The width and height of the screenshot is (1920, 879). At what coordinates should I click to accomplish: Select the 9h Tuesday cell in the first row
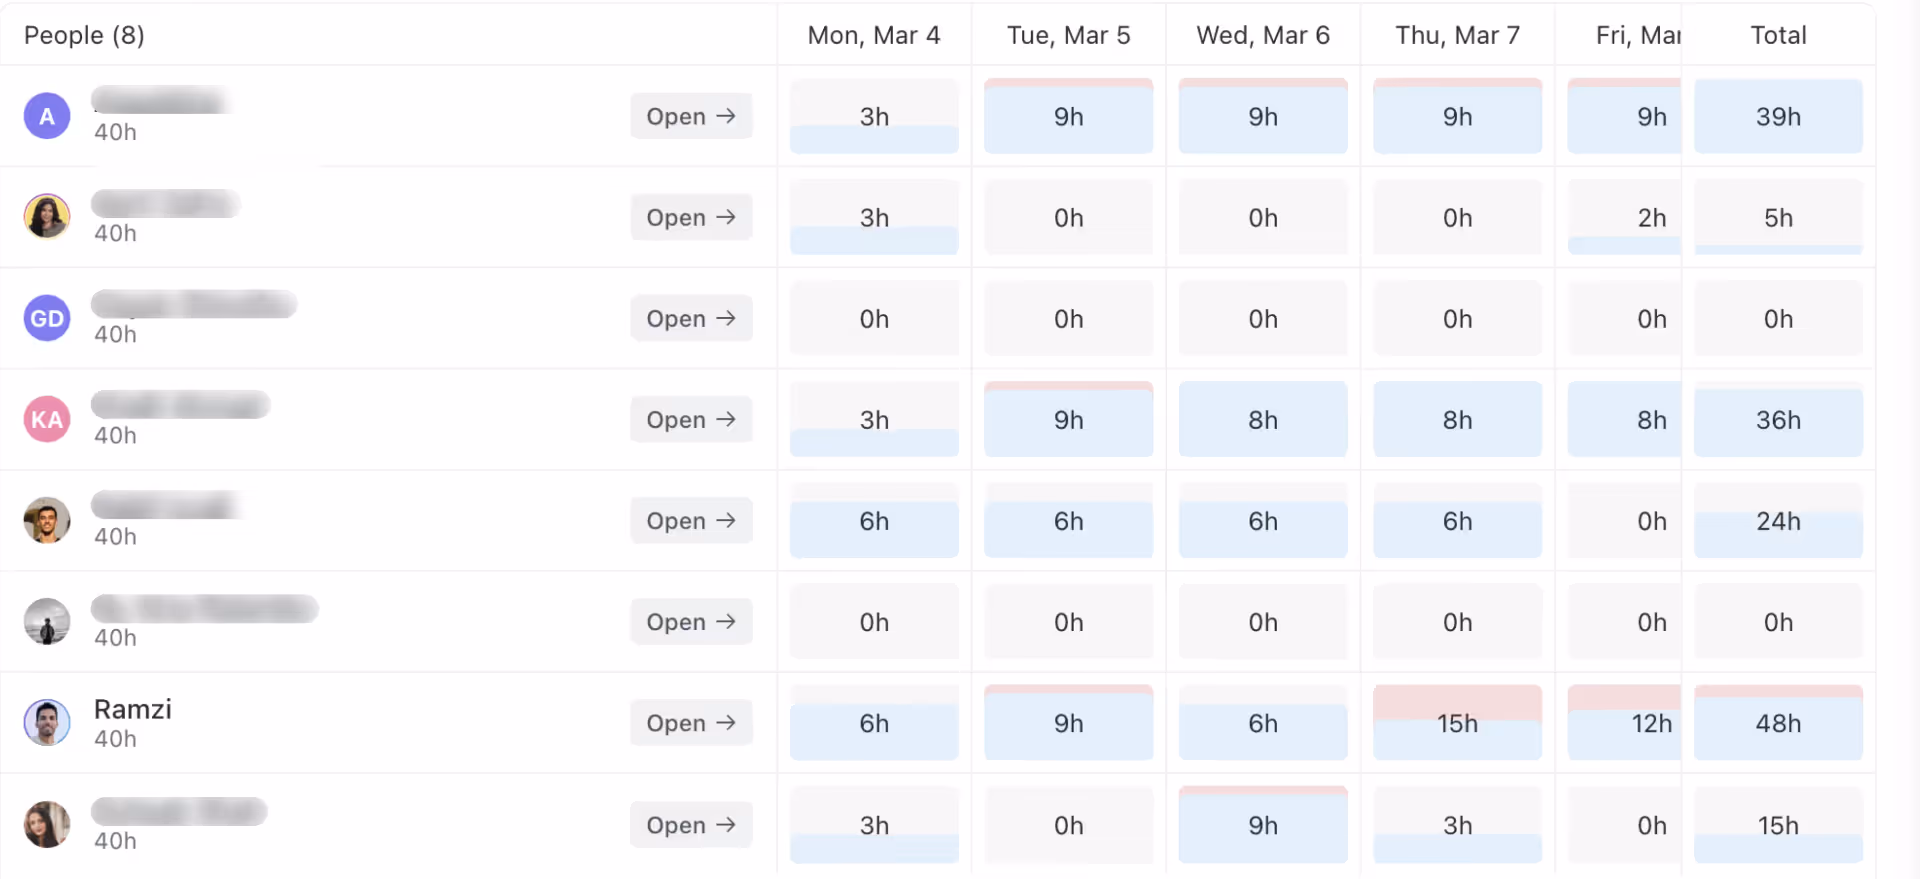(1068, 116)
